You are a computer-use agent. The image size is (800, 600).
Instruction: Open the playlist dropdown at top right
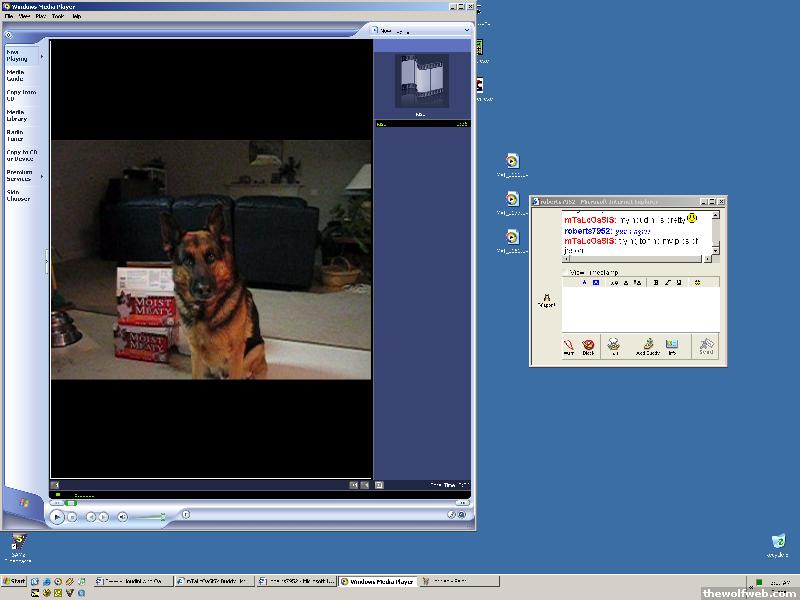(x=466, y=31)
